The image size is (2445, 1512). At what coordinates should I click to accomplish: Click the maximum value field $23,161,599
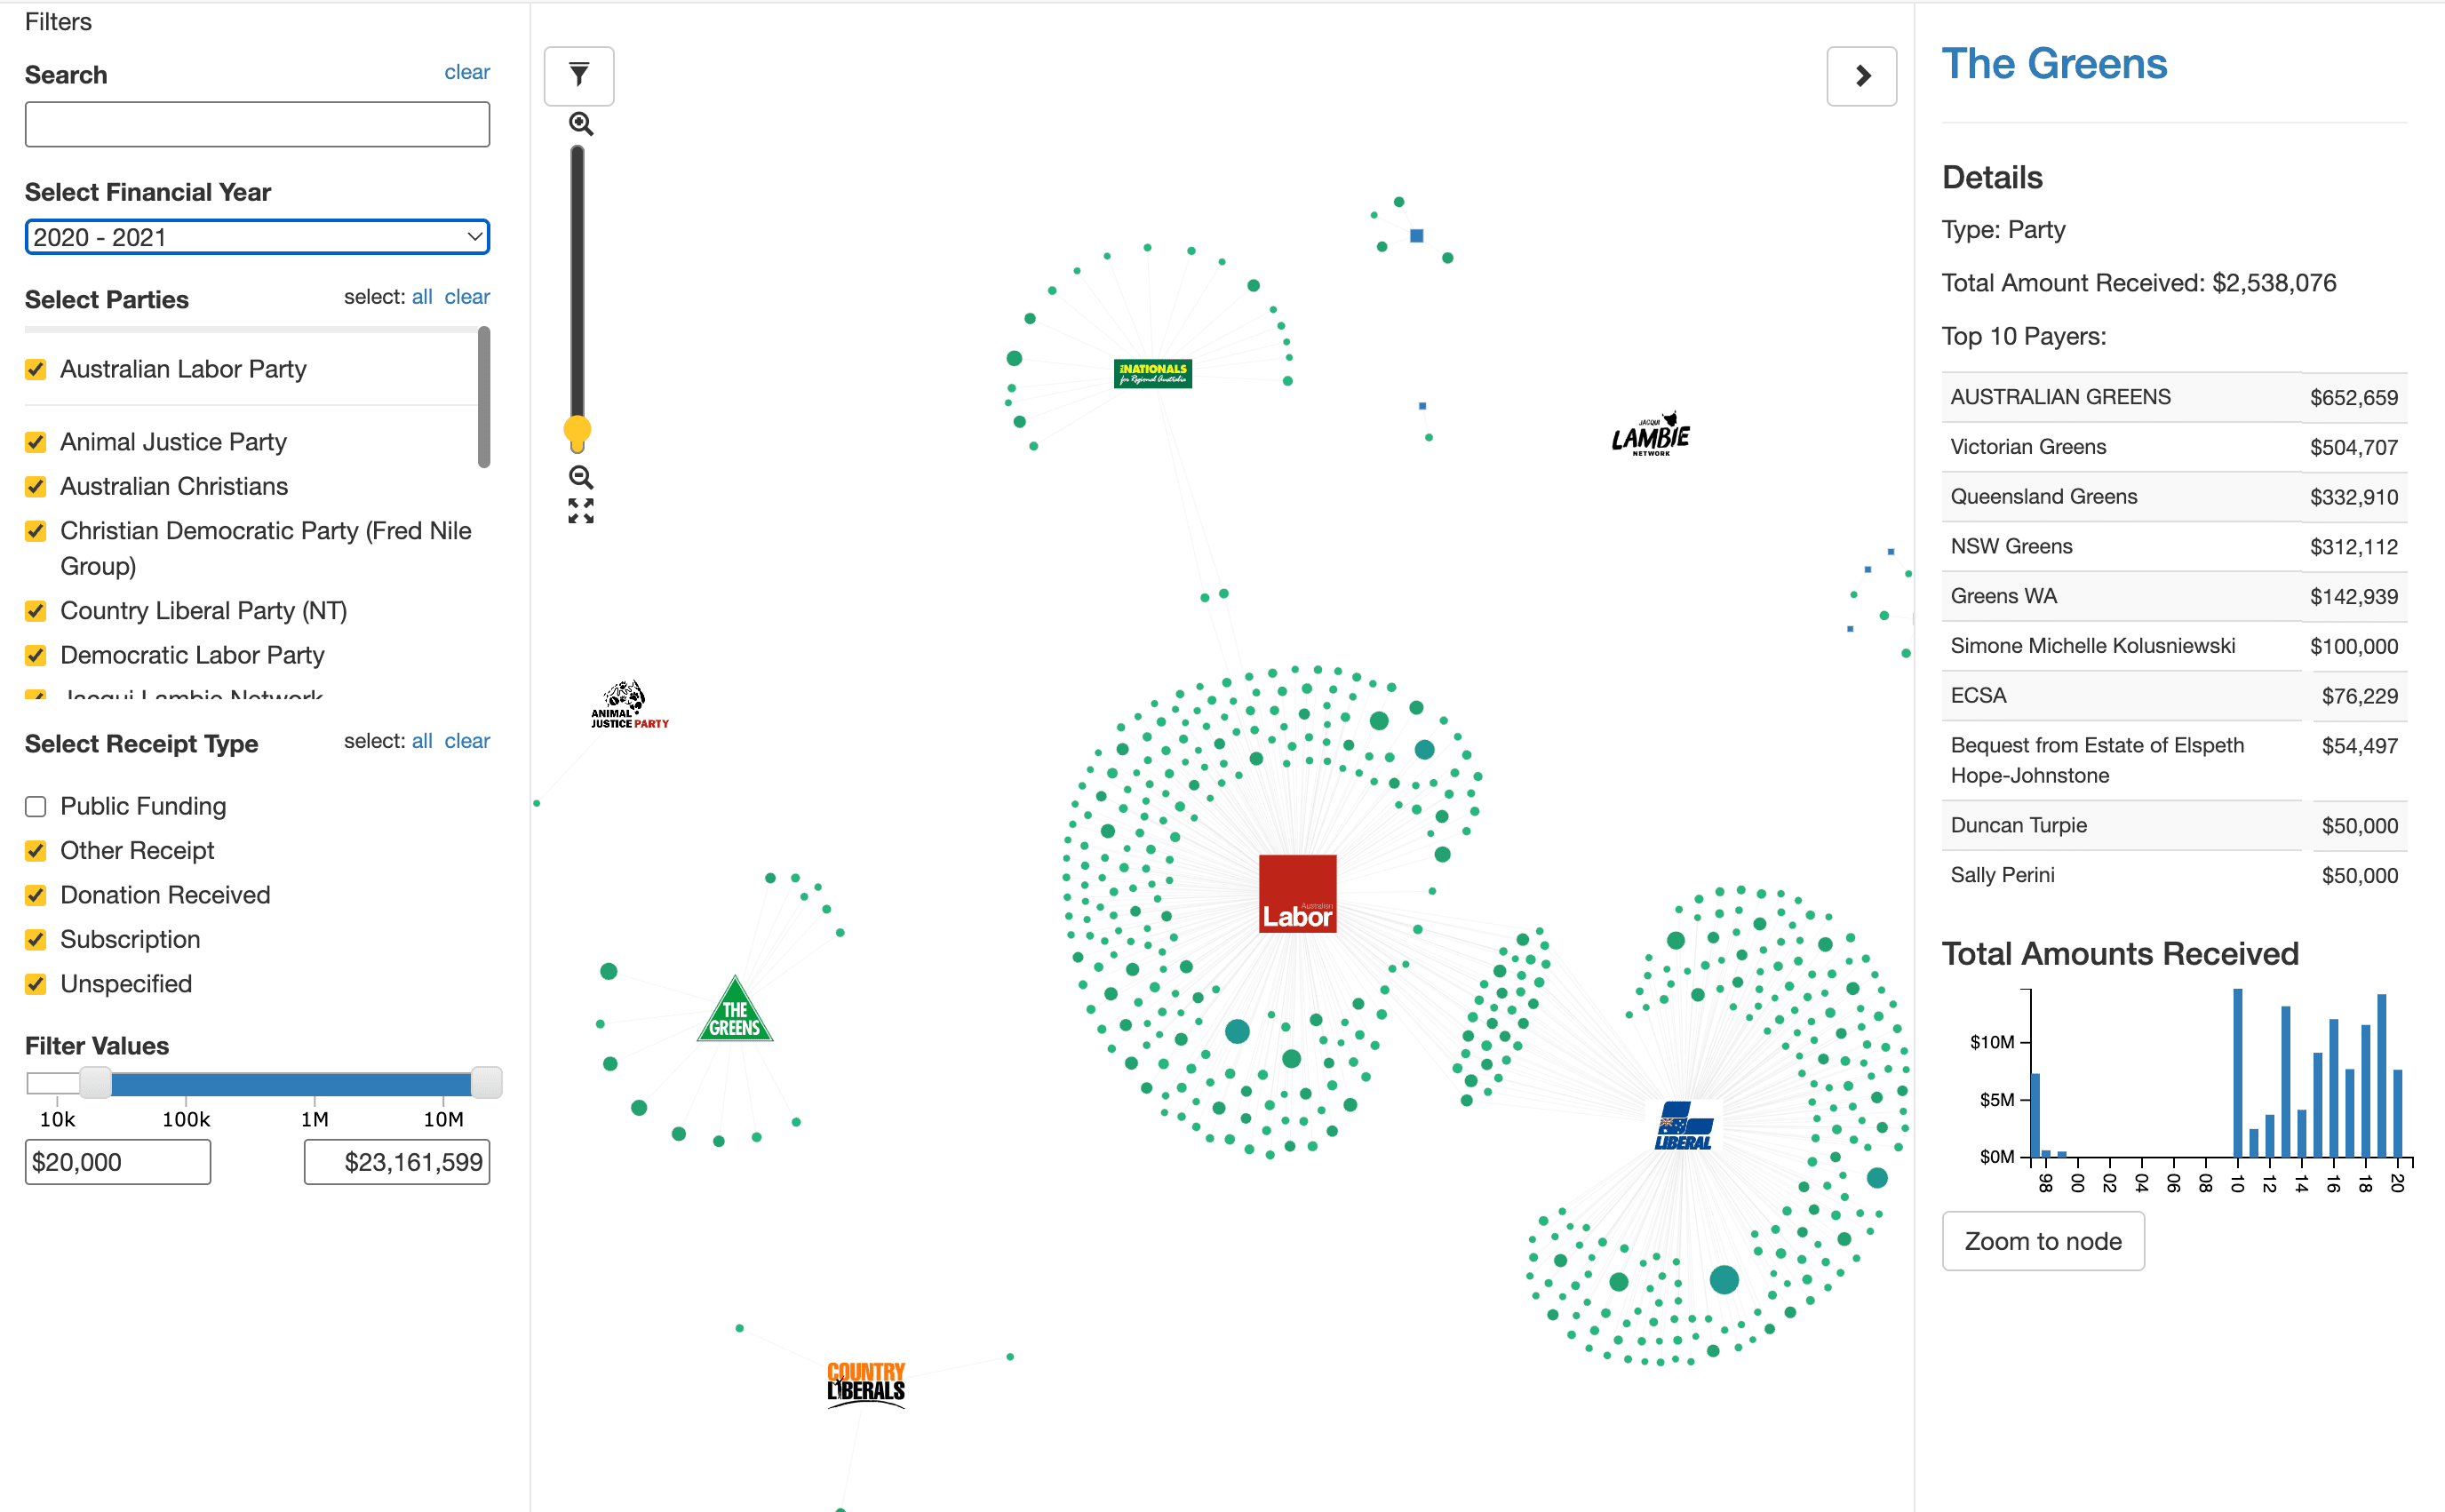(397, 1162)
